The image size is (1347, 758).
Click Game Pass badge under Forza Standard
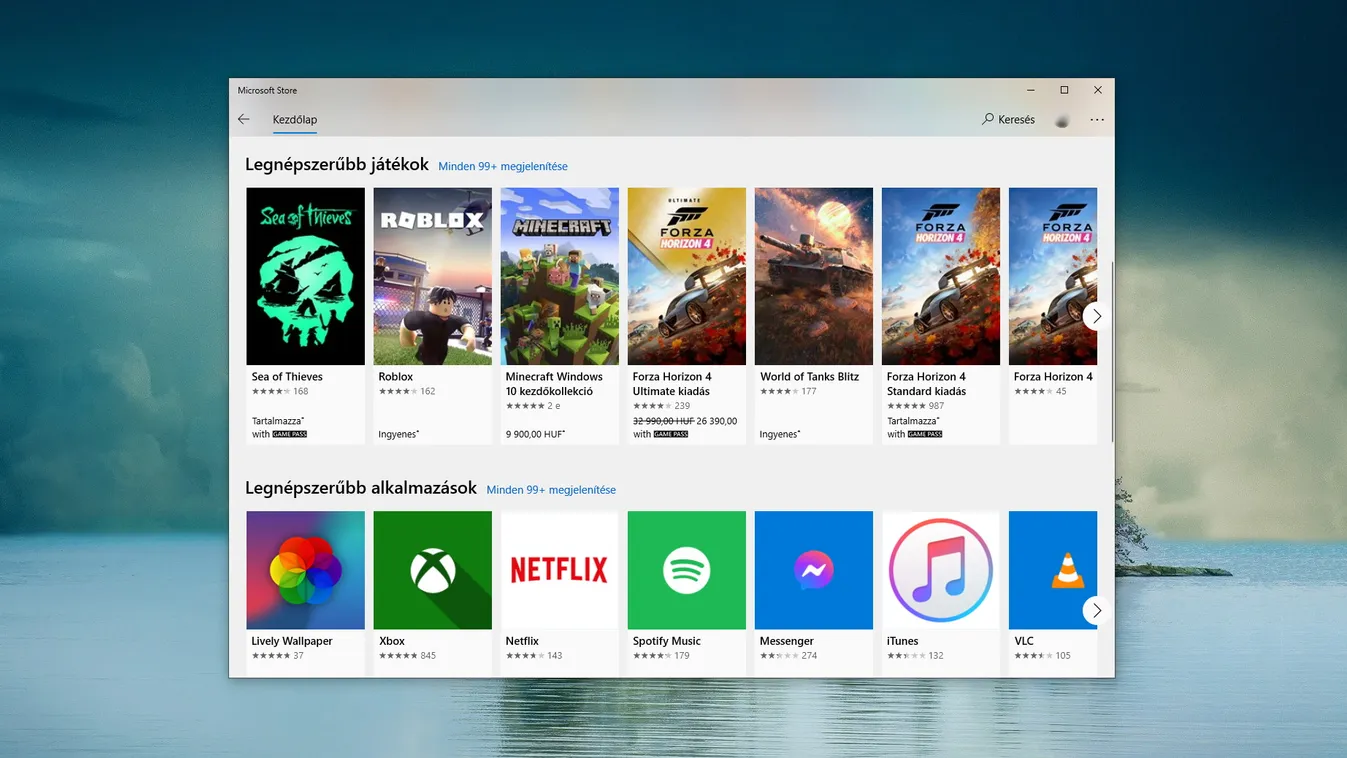coord(925,434)
